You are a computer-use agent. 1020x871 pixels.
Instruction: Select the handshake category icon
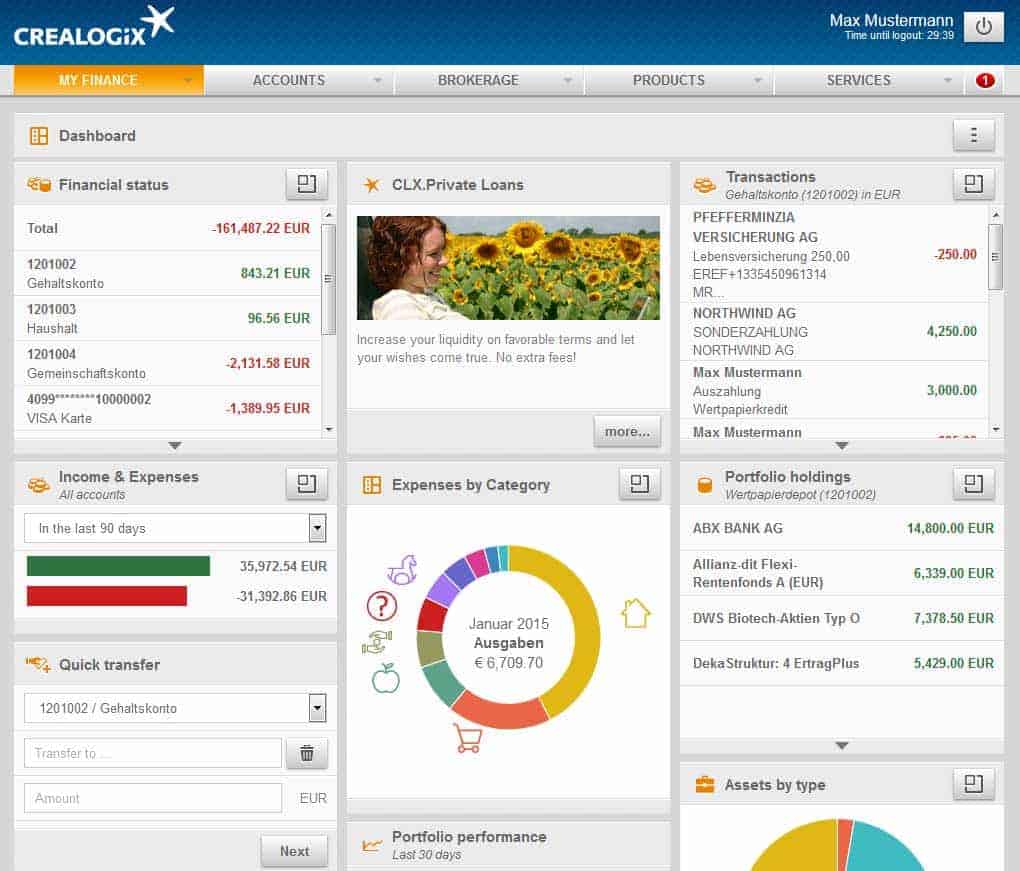pyautogui.click(x=377, y=643)
